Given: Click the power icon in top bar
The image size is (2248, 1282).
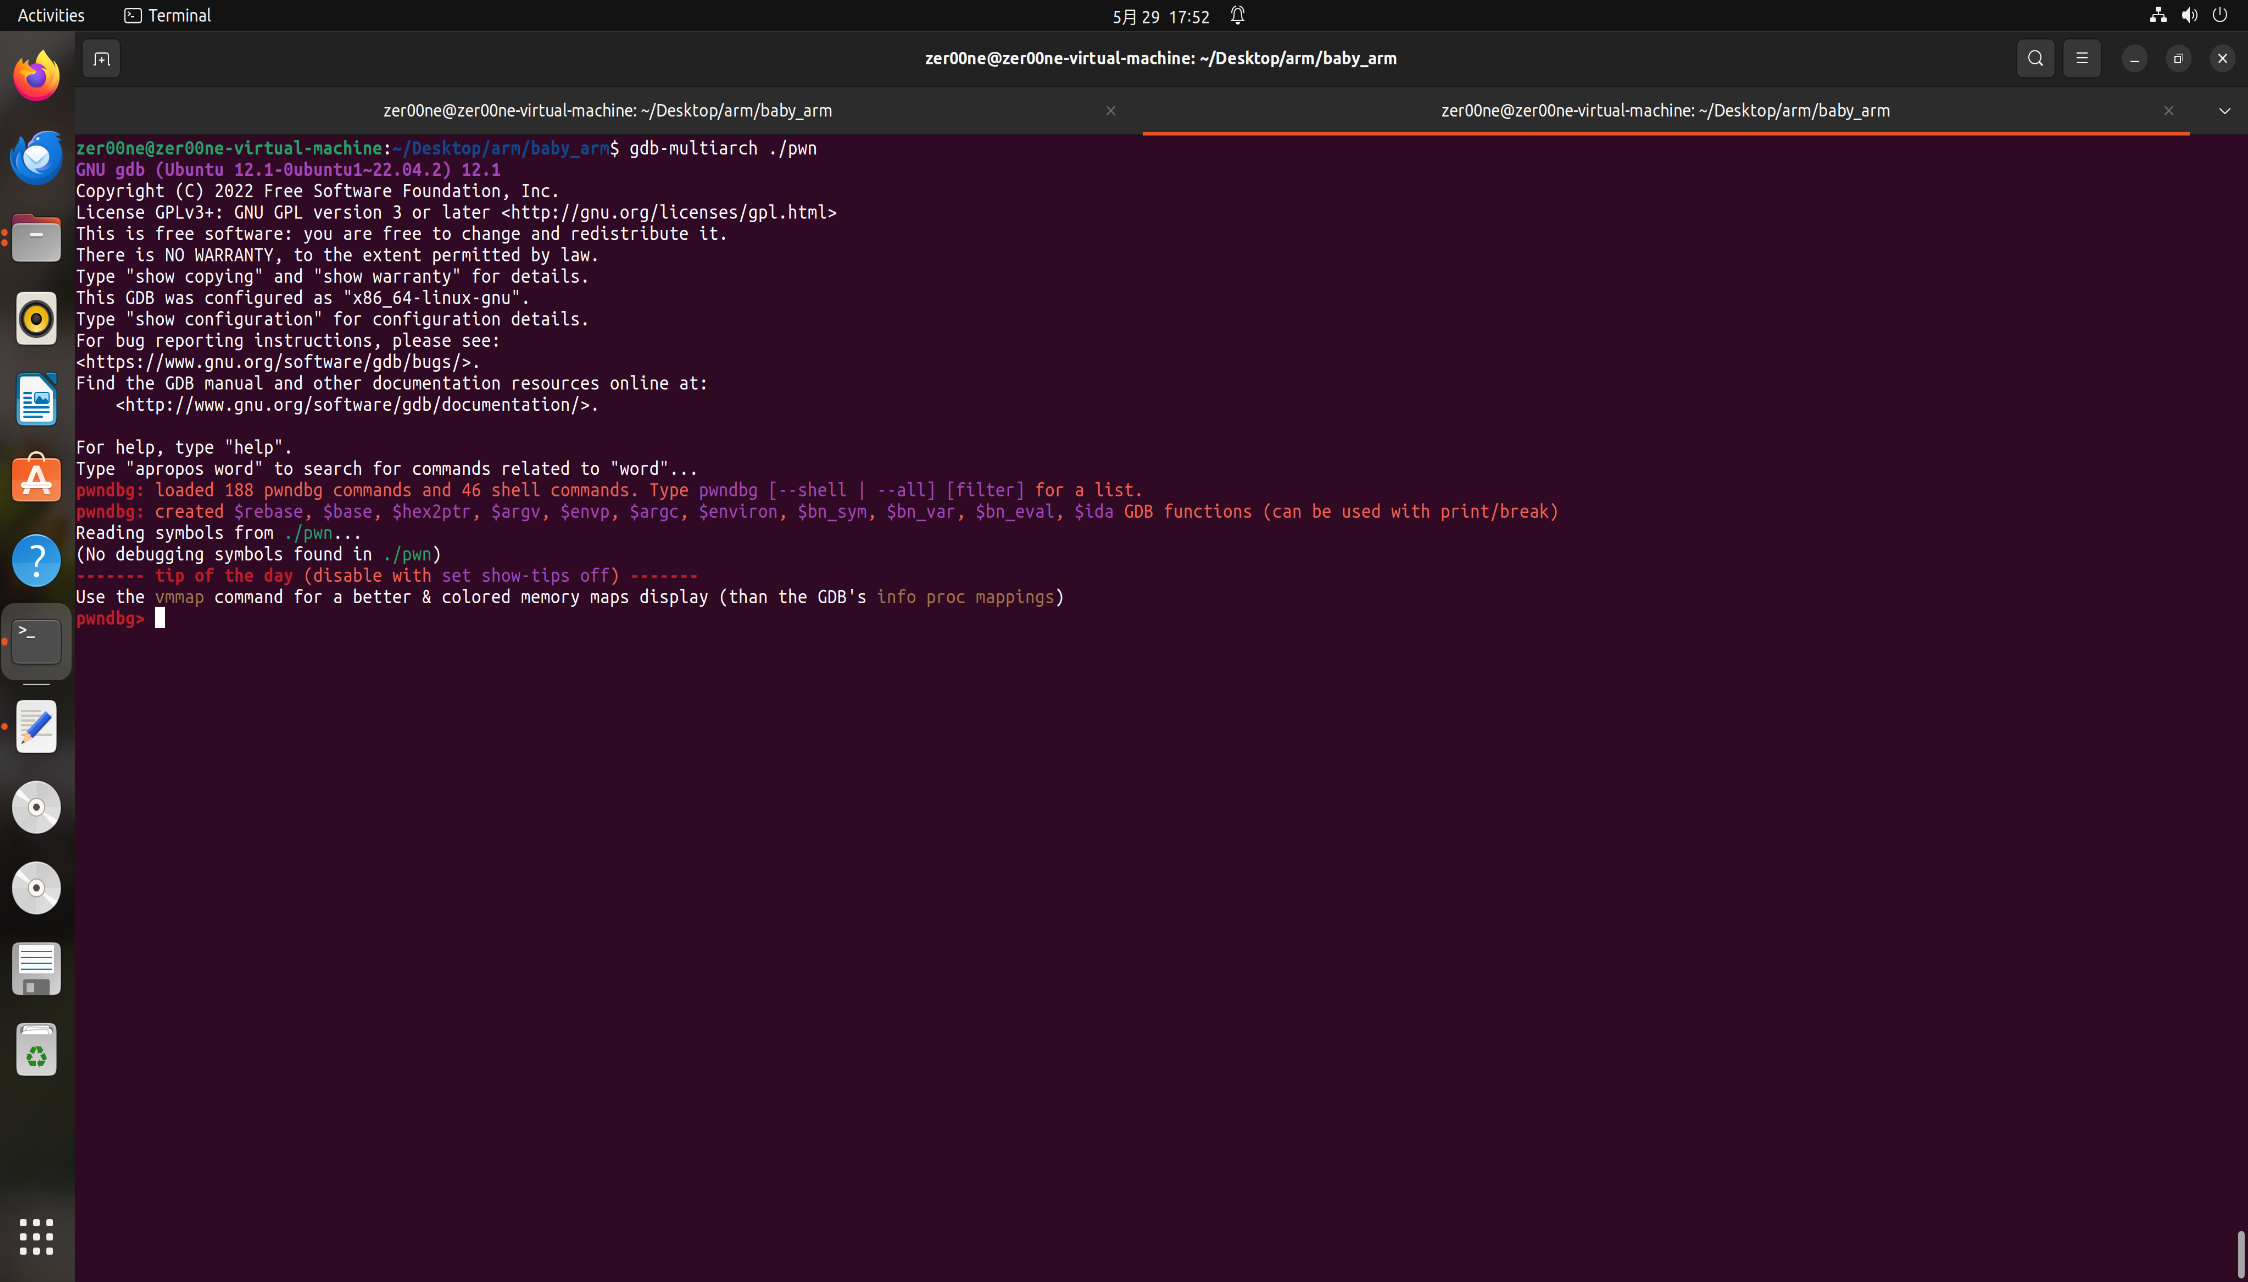Looking at the screenshot, I should click(2220, 15).
